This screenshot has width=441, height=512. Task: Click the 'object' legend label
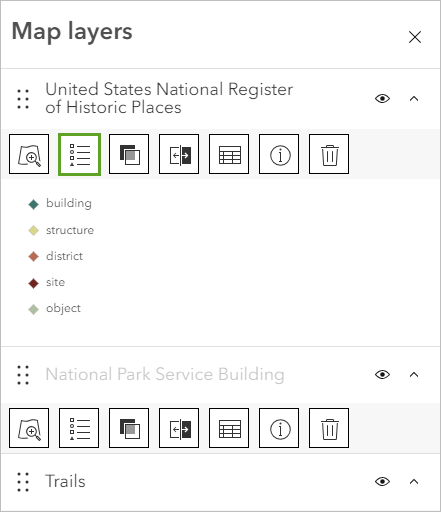click(x=63, y=309)
